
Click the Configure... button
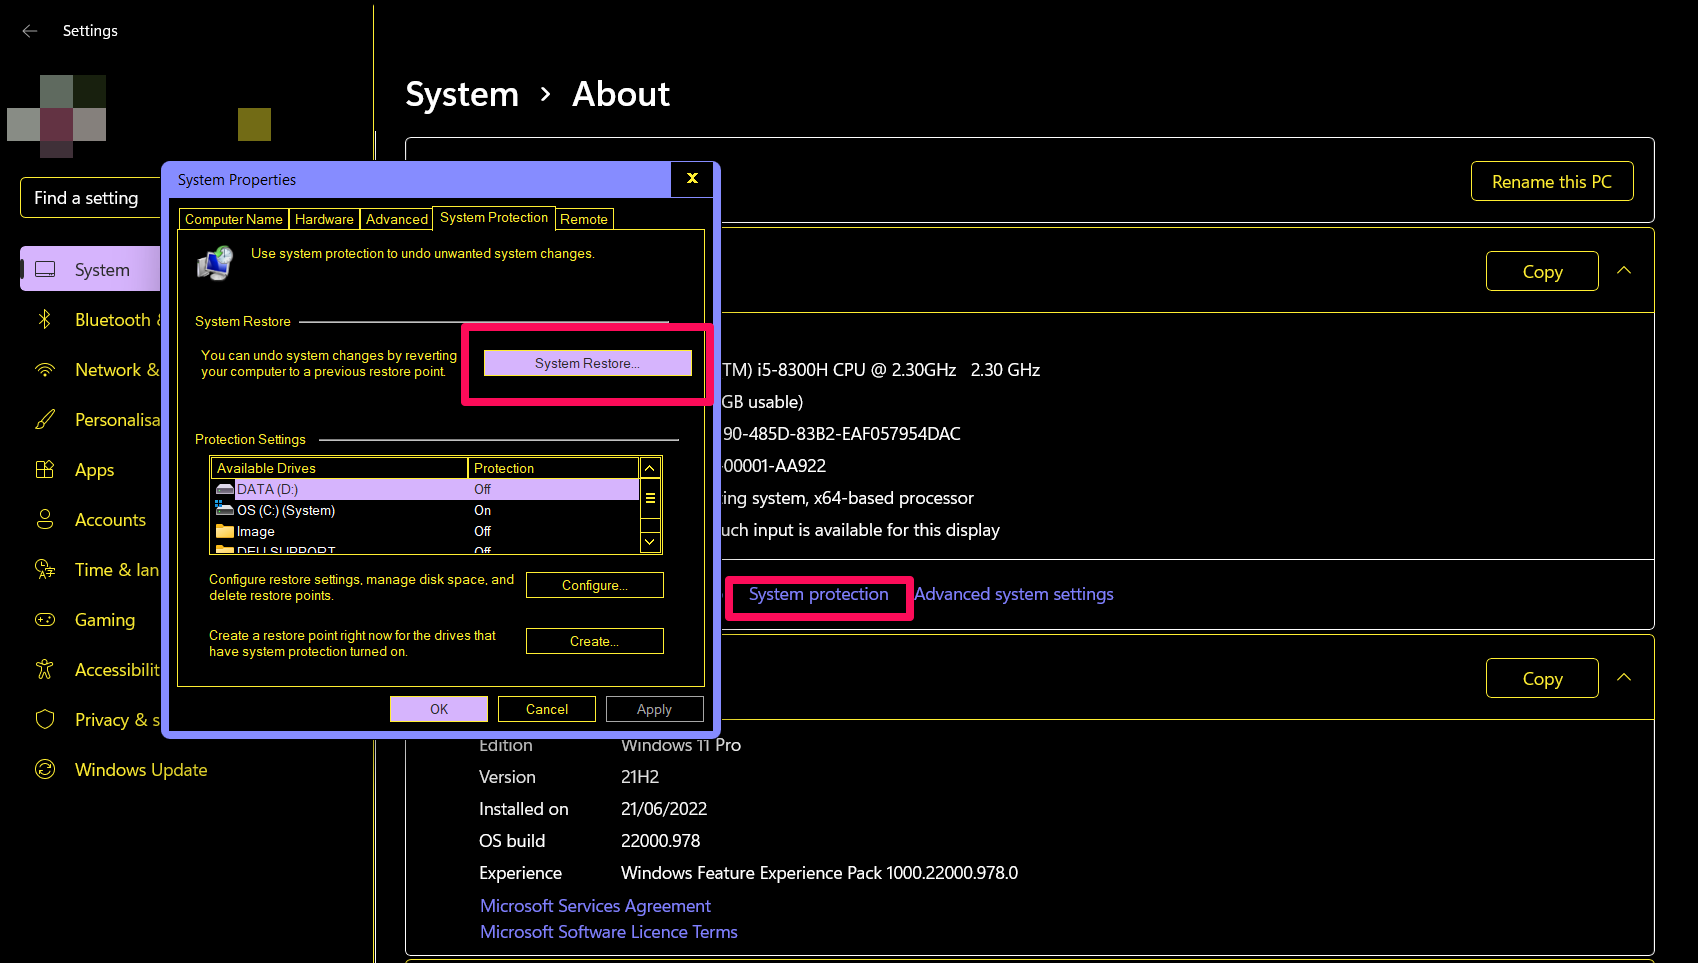click(x=595, y=585)
